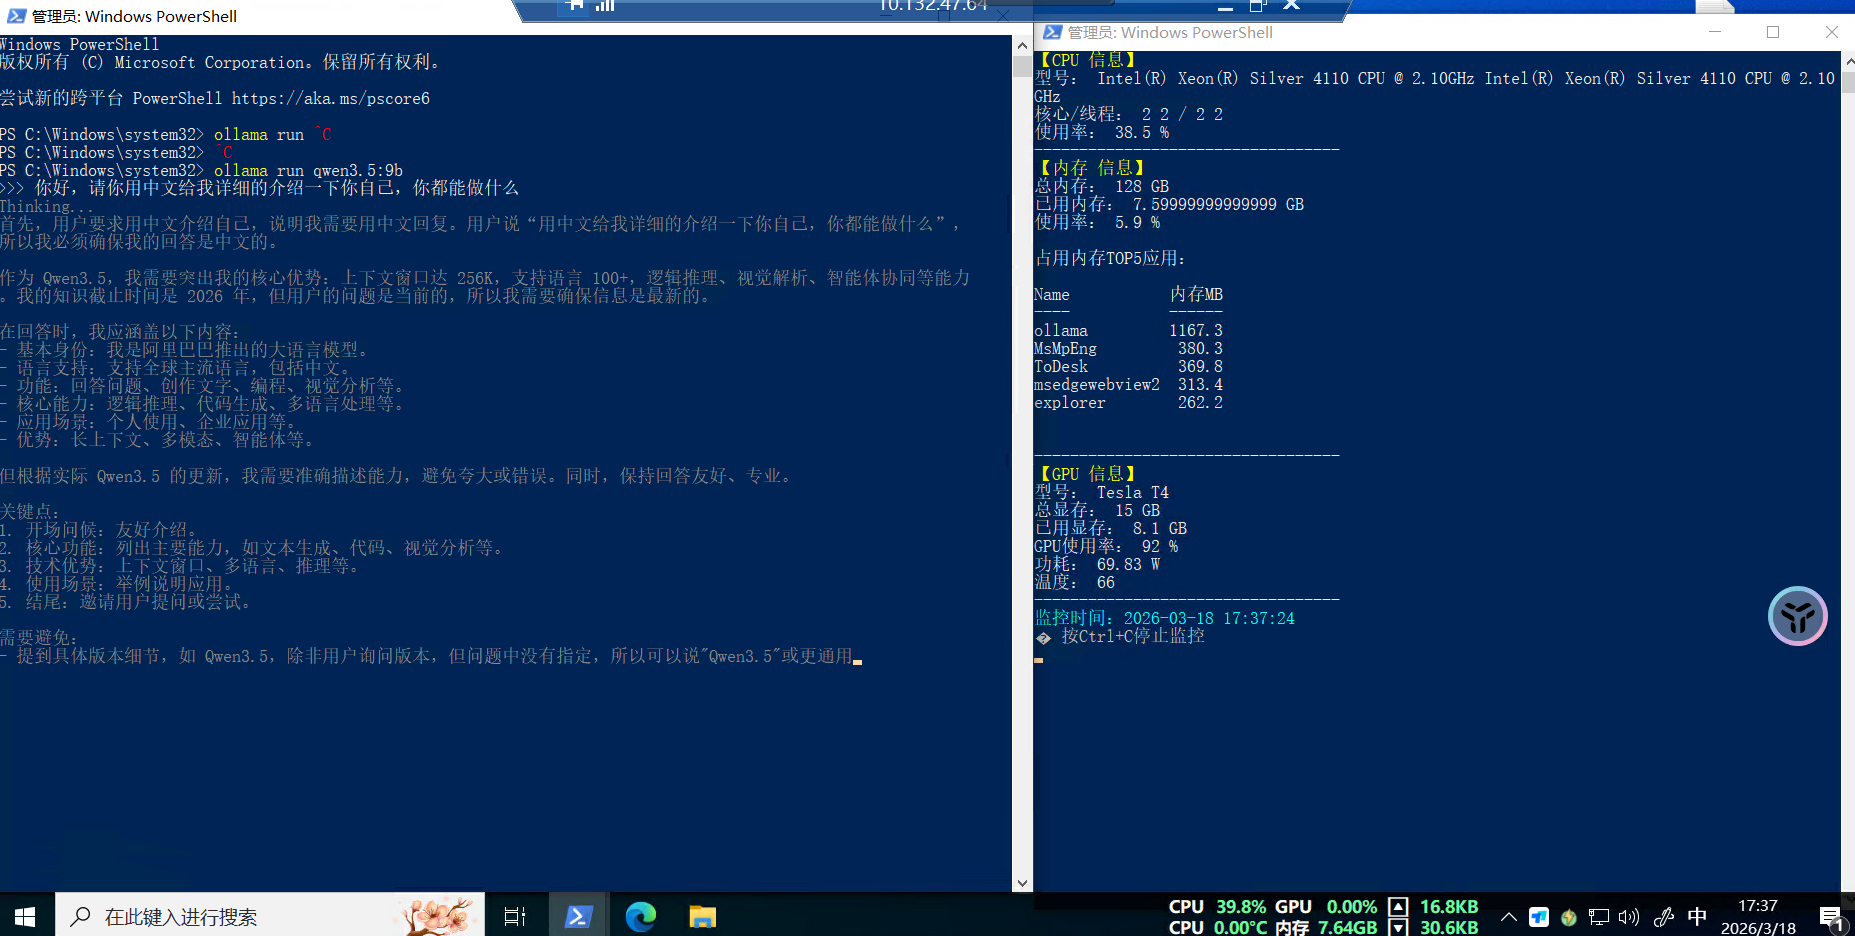
Task: Open the network status tray icon
Action: (x=1598, y=917)
